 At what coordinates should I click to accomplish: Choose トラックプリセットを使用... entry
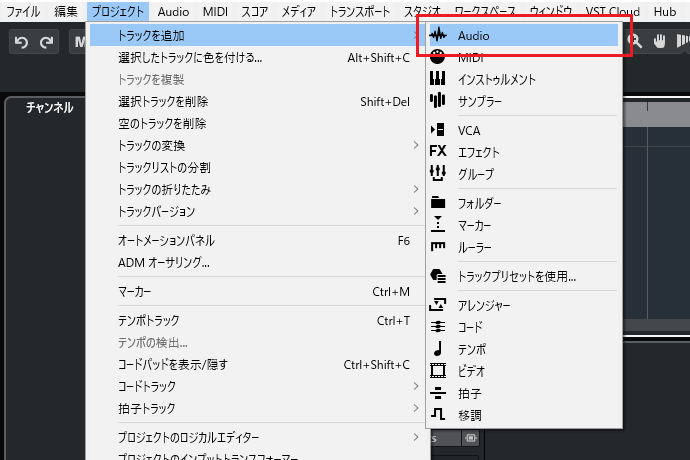[x=524, y=276]
